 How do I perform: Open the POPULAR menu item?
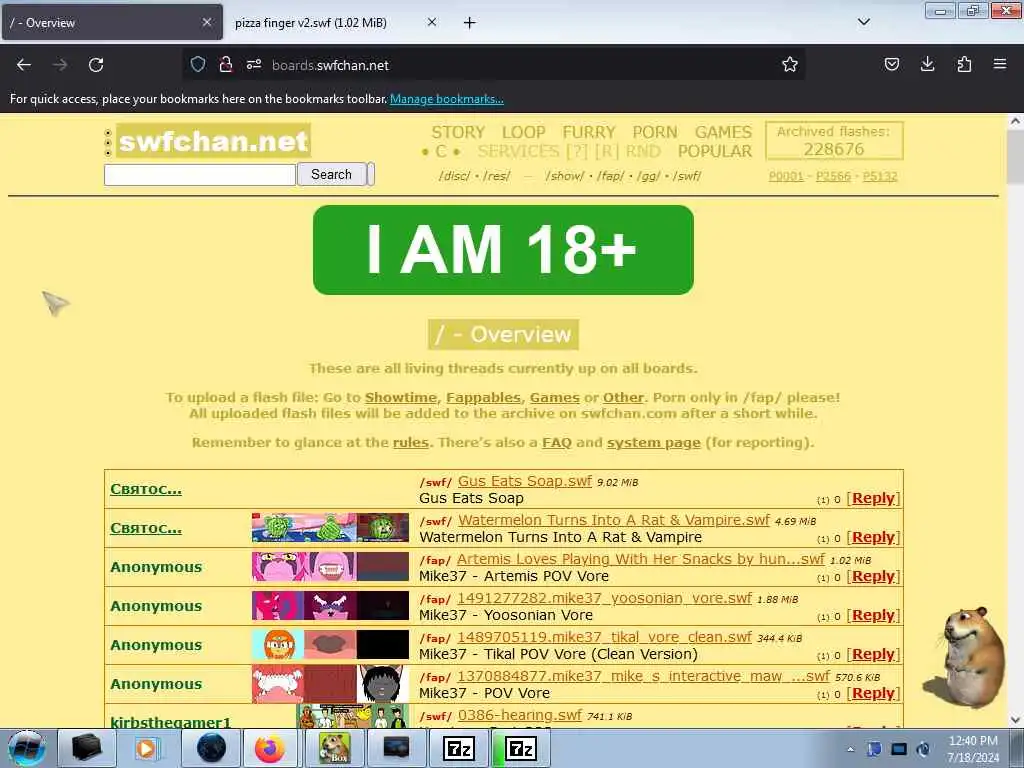click(714, 152)
